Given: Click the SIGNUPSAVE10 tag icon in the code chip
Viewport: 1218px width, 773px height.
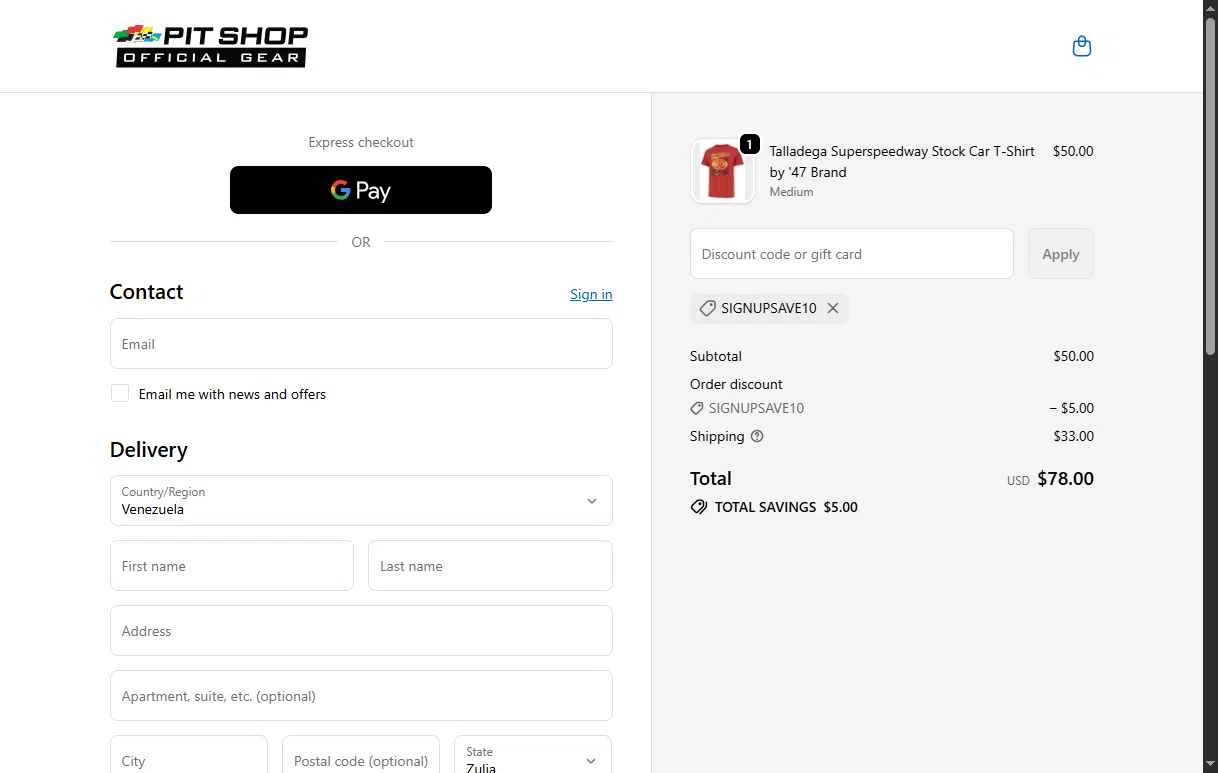Looking at the screenshot, I should tap(707, 308).
